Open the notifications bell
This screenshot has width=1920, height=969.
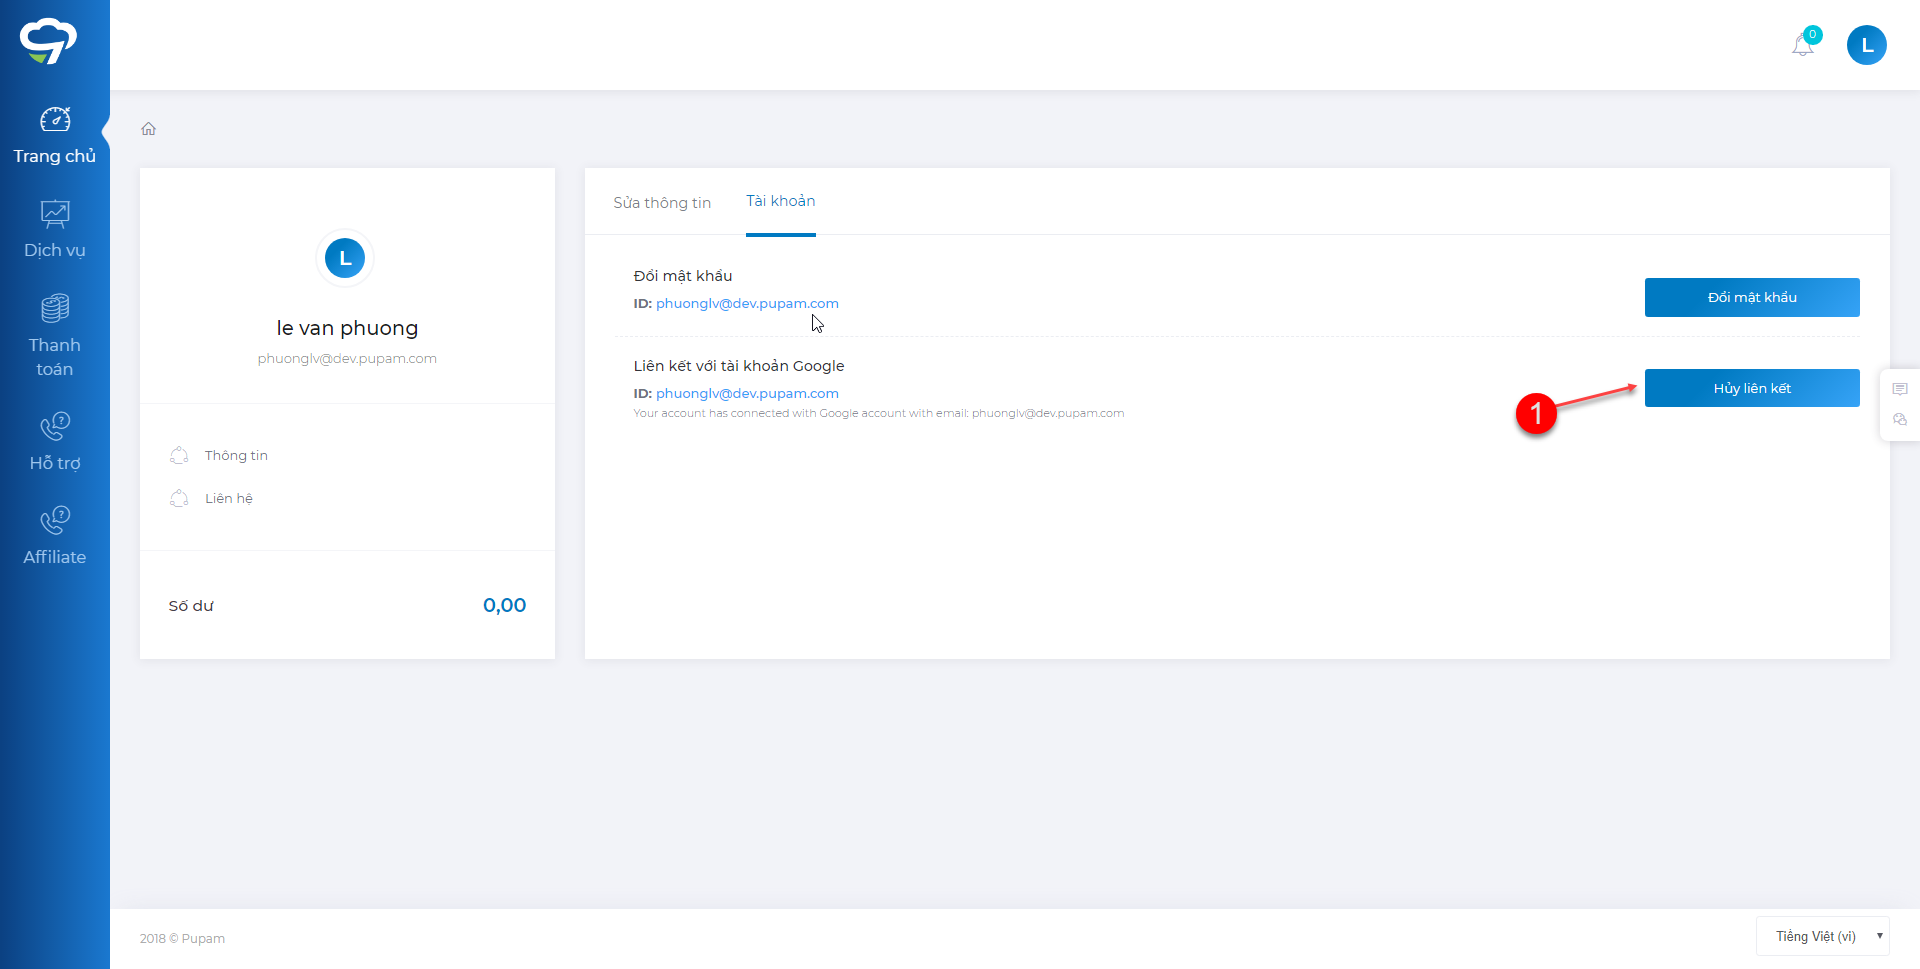pyautogui.click(x=1802, y=45)
